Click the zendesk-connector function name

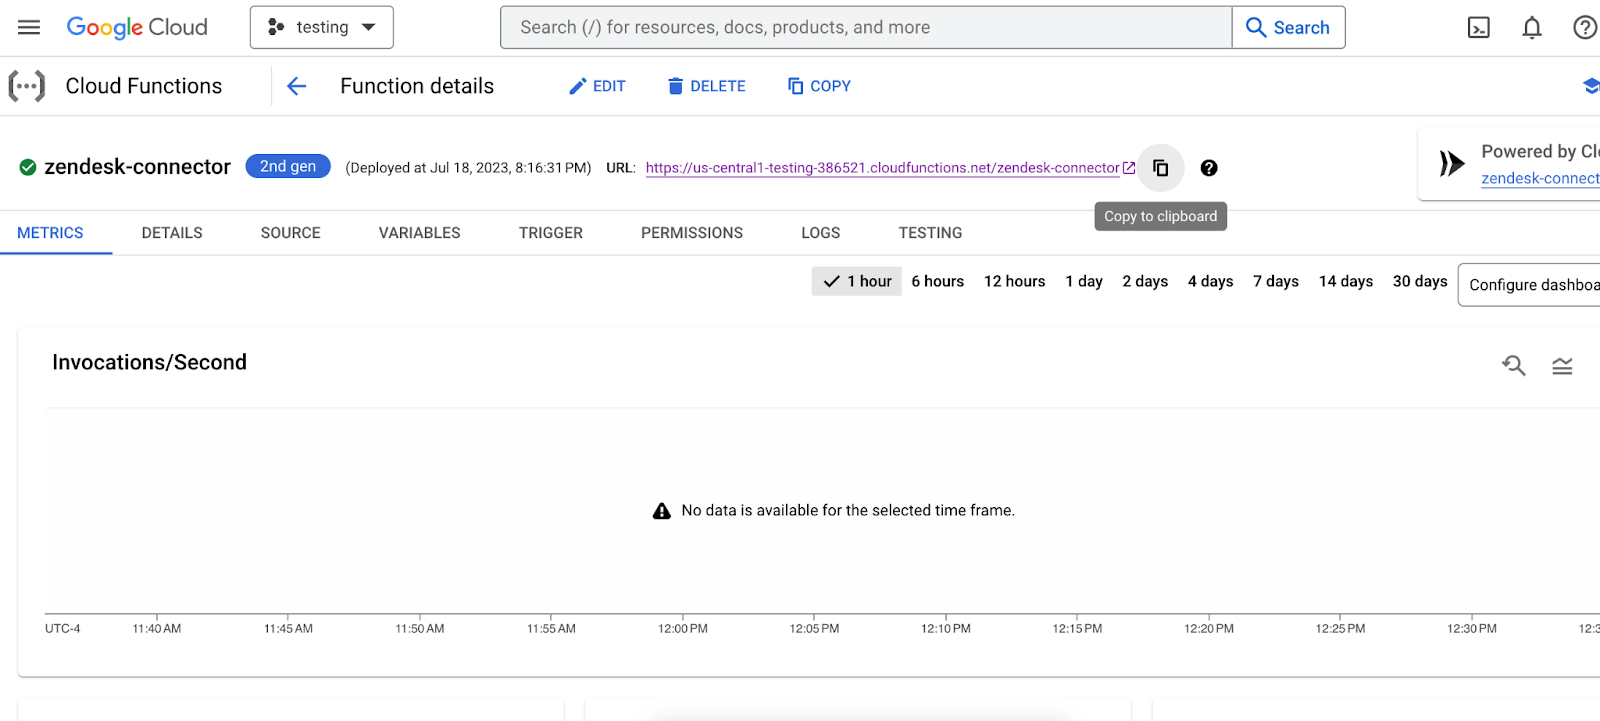click(x=138, y=167)
